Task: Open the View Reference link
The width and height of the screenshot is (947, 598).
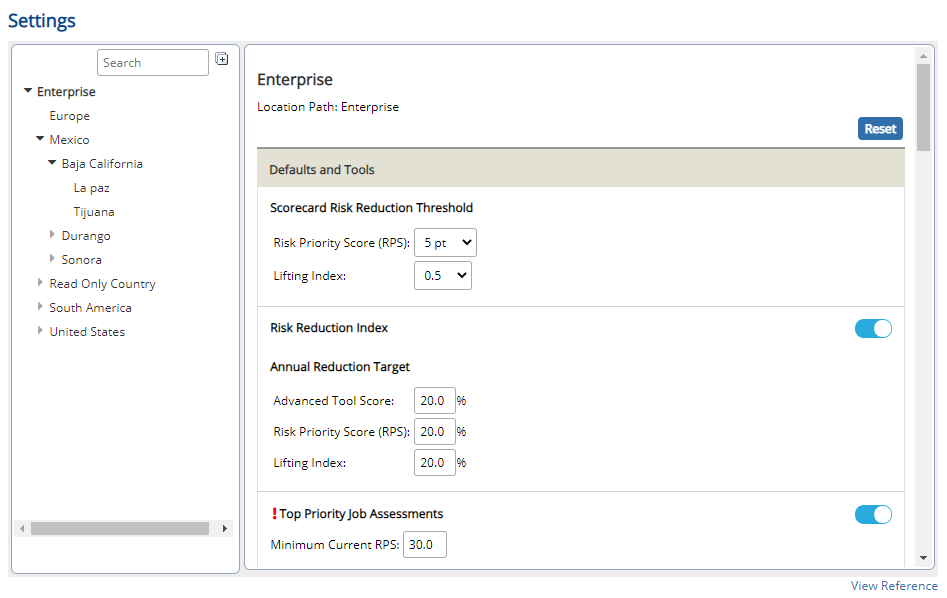Action: (x=894, y=585)
